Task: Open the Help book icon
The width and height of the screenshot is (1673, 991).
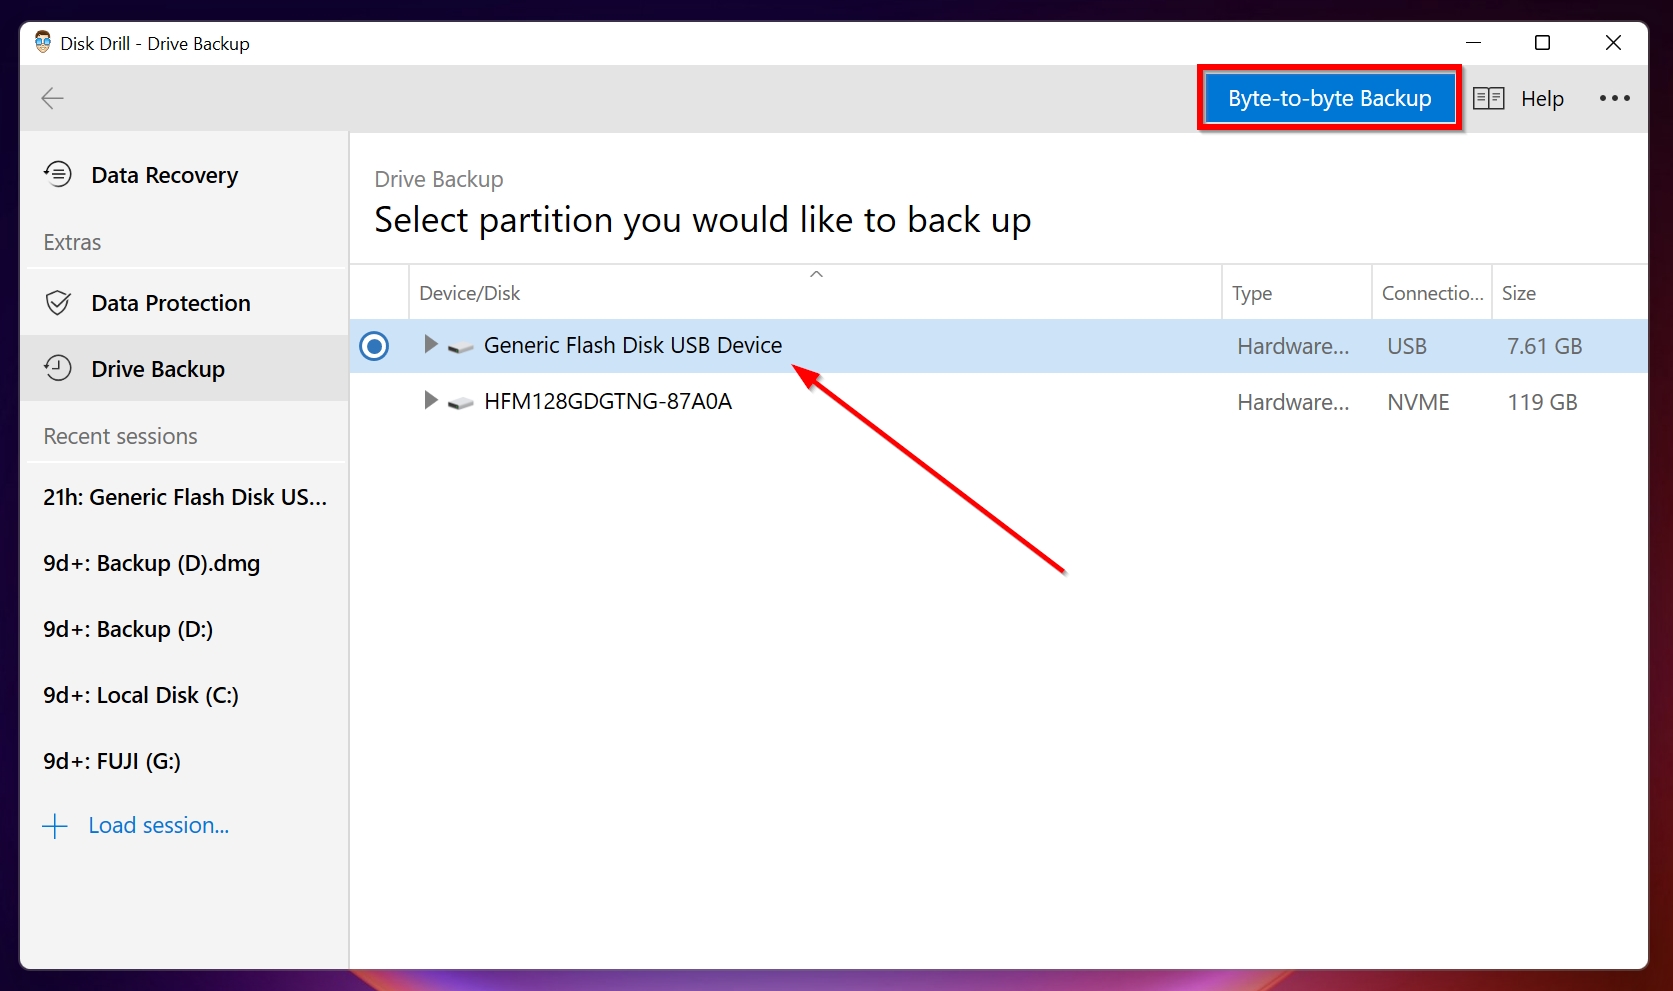Action: 1488,98
